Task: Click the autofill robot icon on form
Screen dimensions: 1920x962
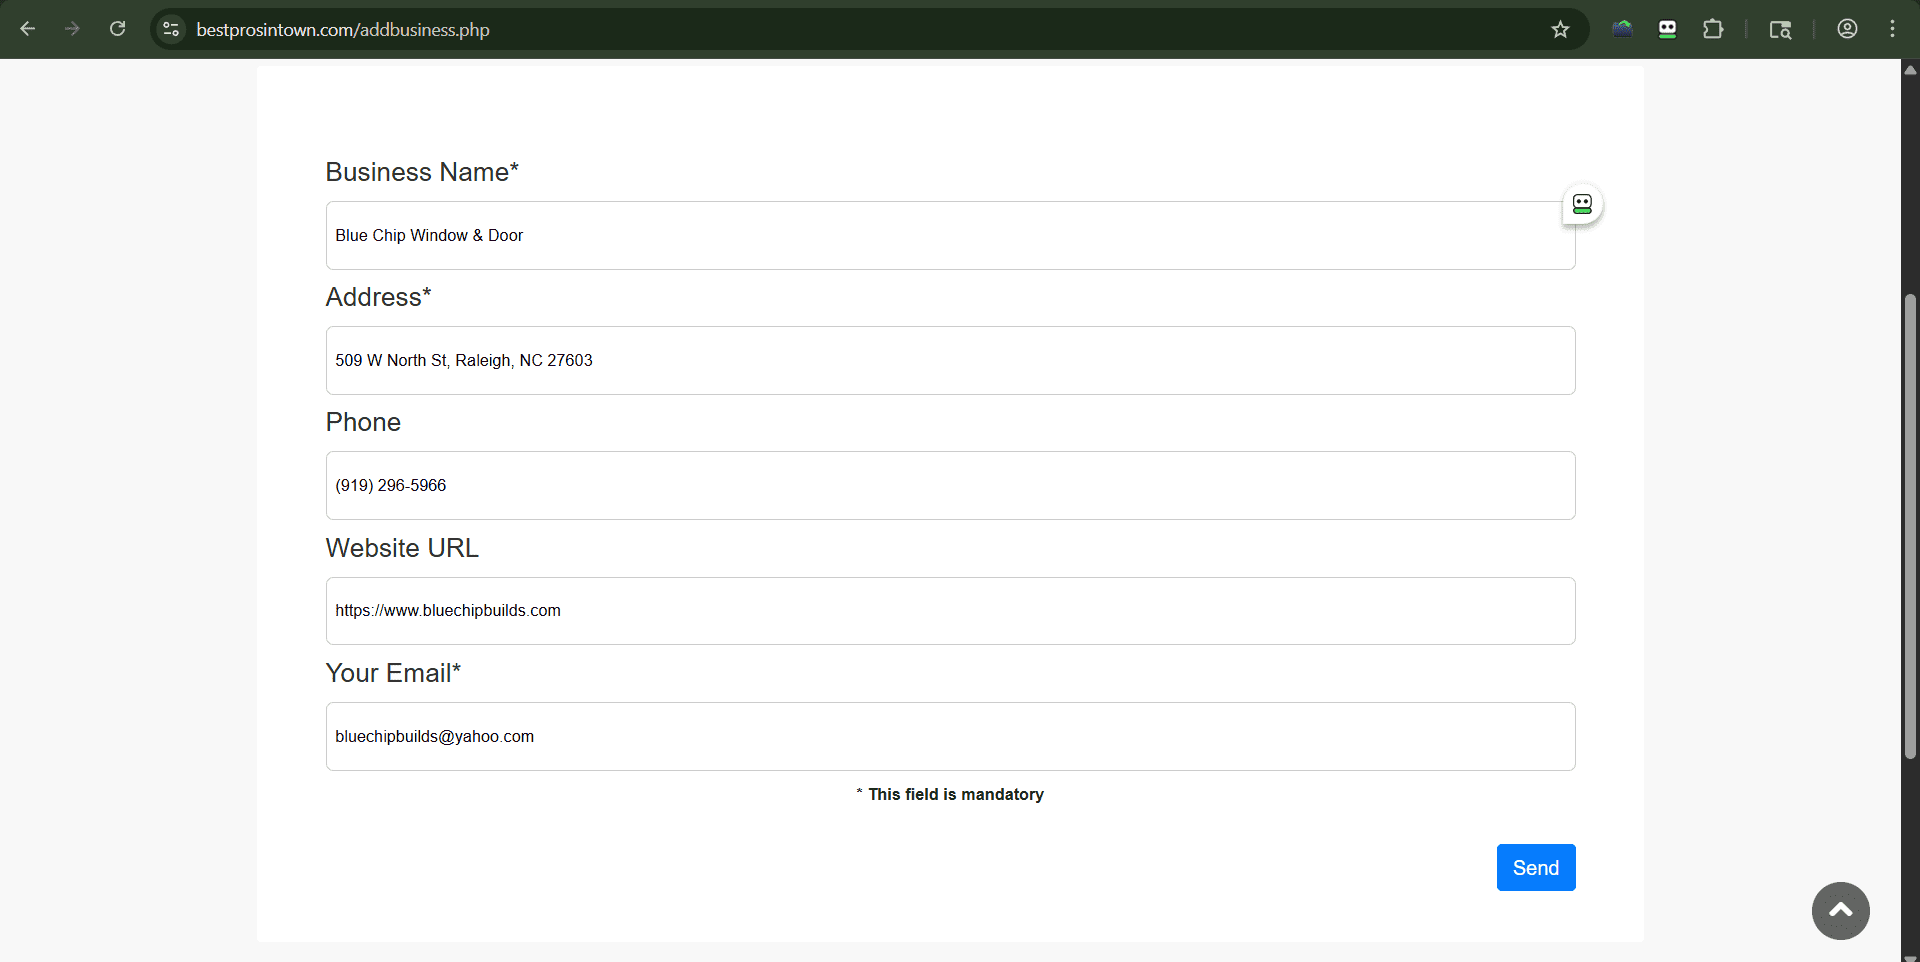Action: pos(1582,204)
